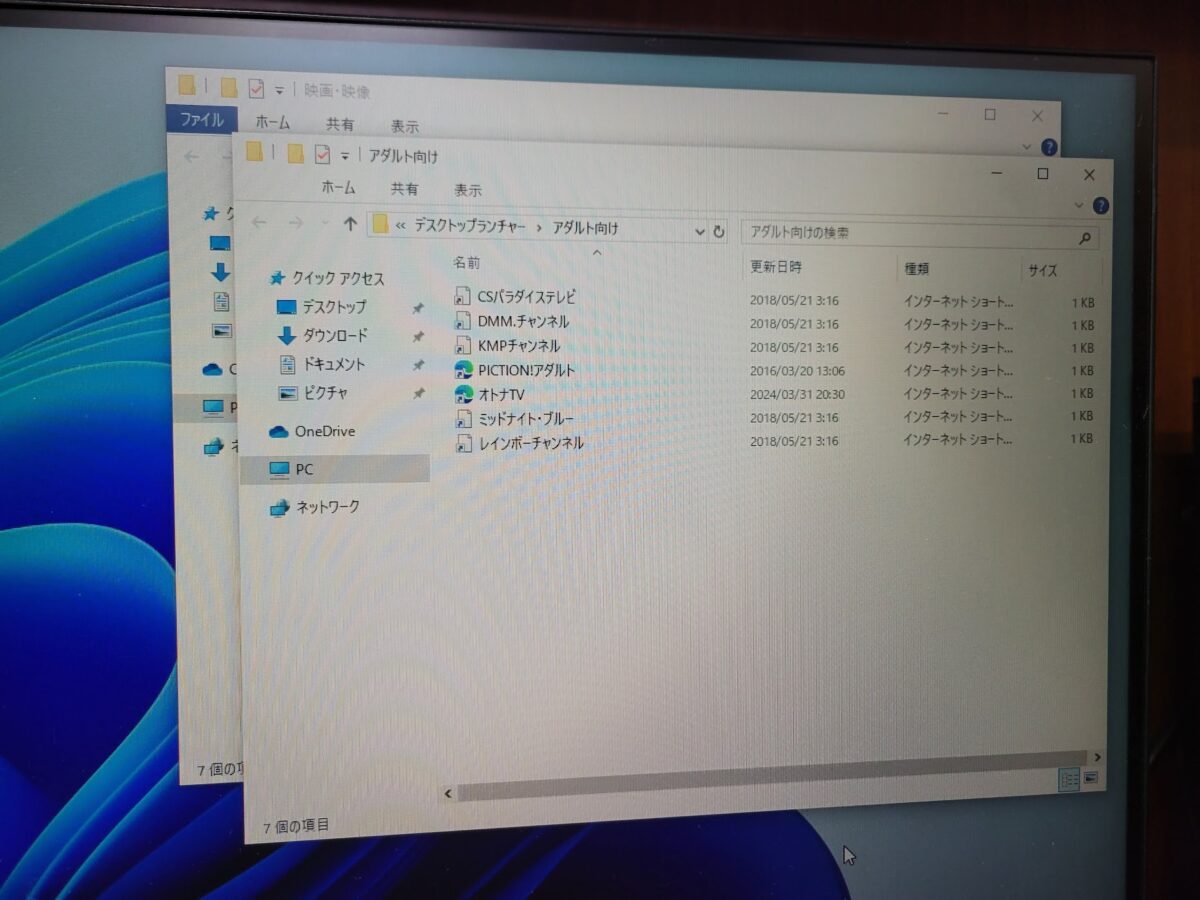Click the 7 個の項目 status text

pos(295,826)
